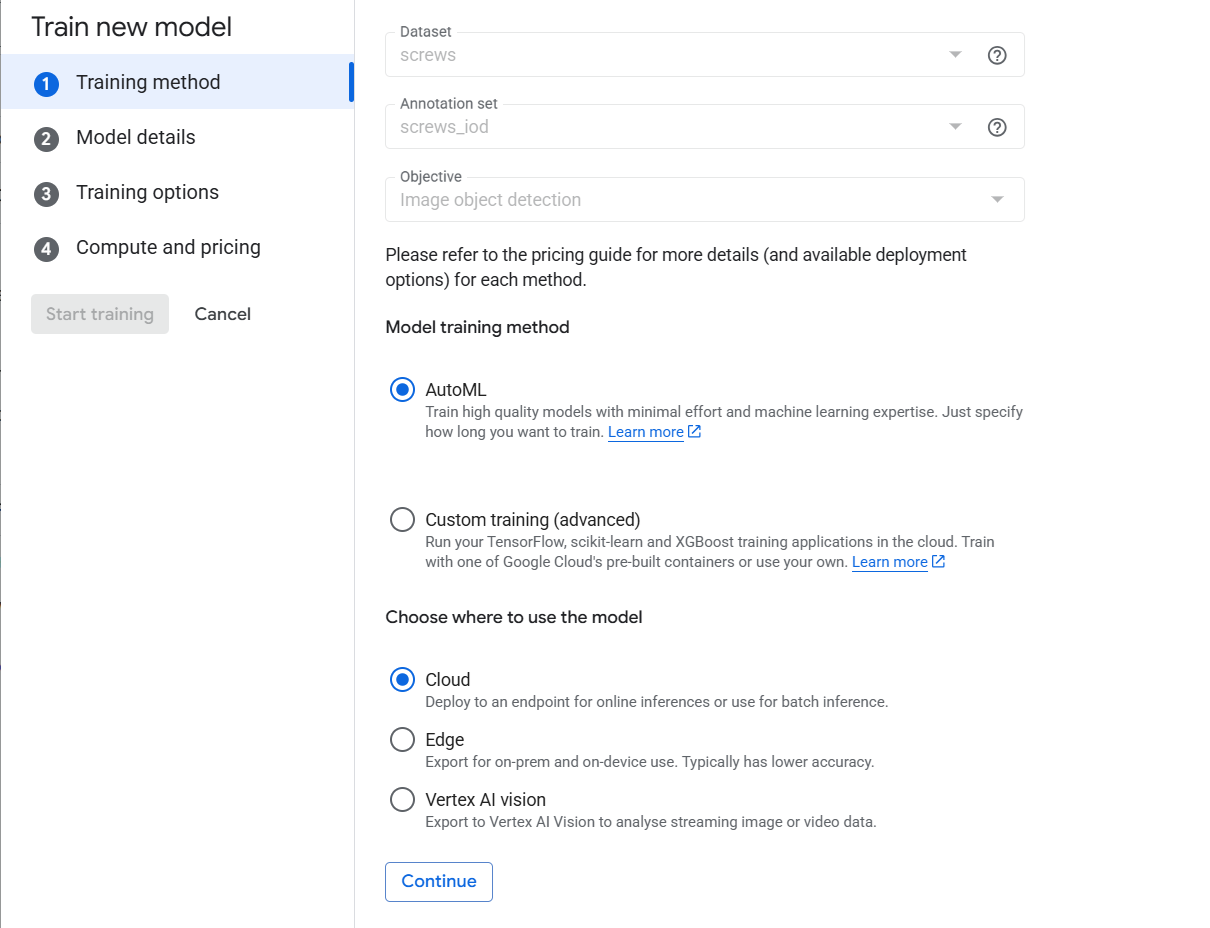Click Cancel next to Start training
Screen dimensions: 1210x928
222,314
